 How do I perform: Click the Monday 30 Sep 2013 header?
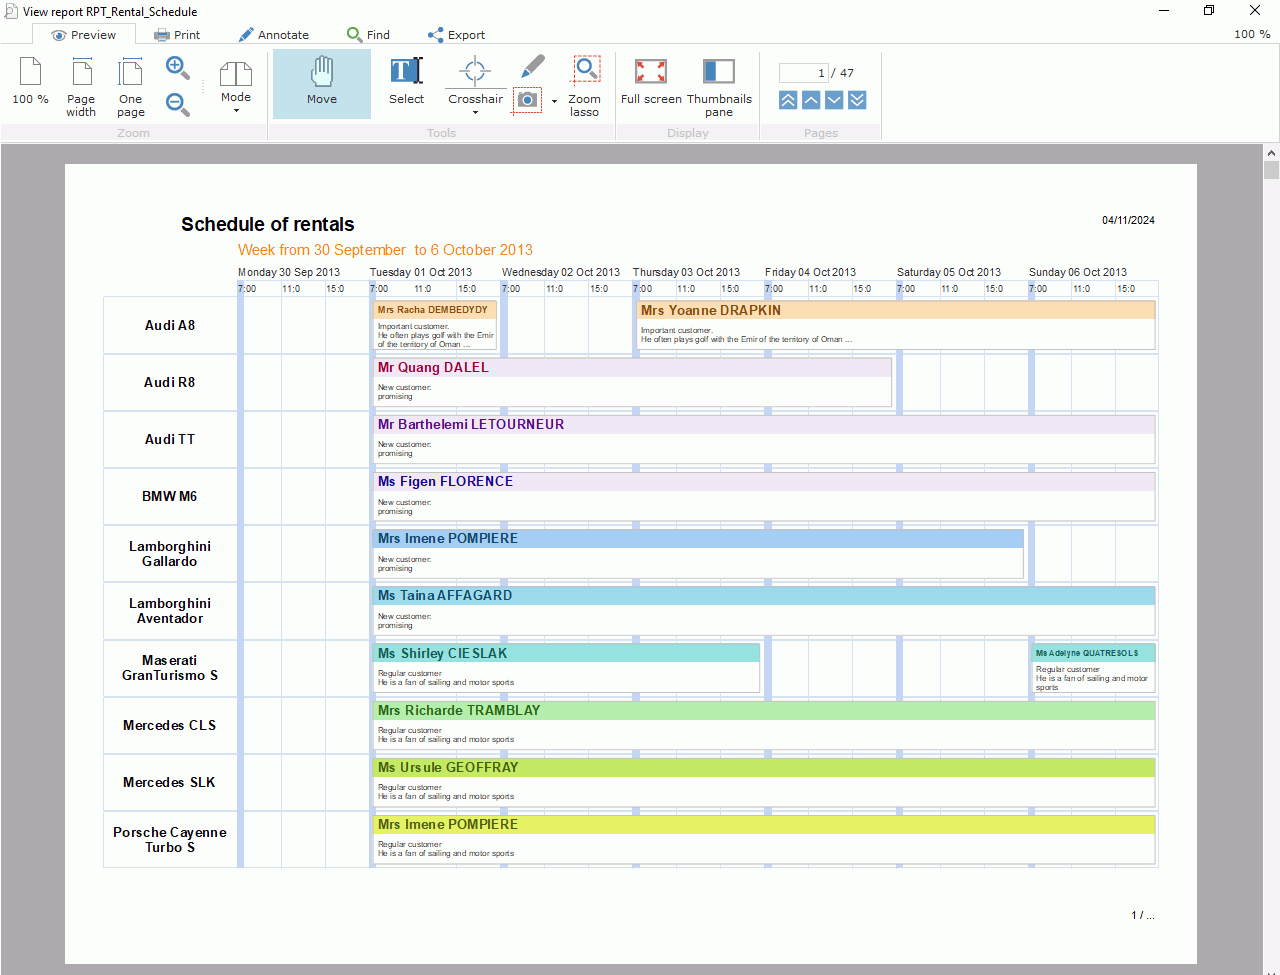tap(289, 272)
